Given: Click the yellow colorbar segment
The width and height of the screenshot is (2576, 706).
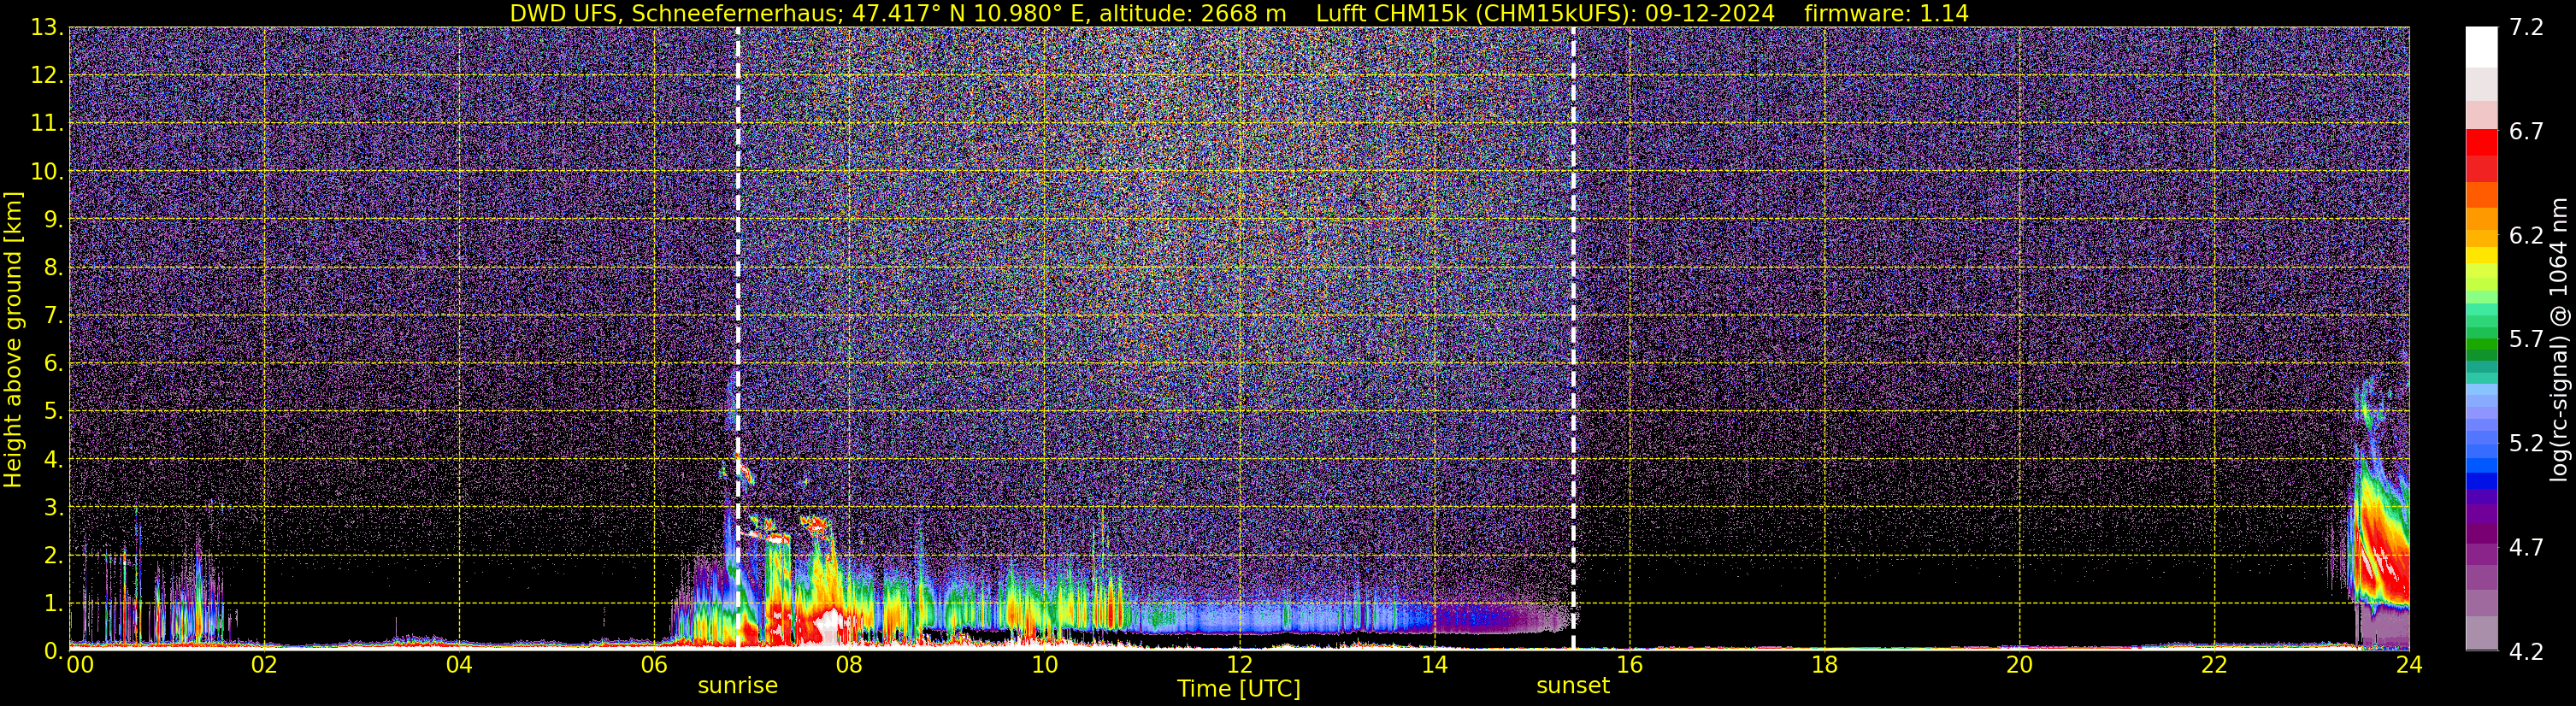Looking at the screenshot, I should click(2482, 256).
